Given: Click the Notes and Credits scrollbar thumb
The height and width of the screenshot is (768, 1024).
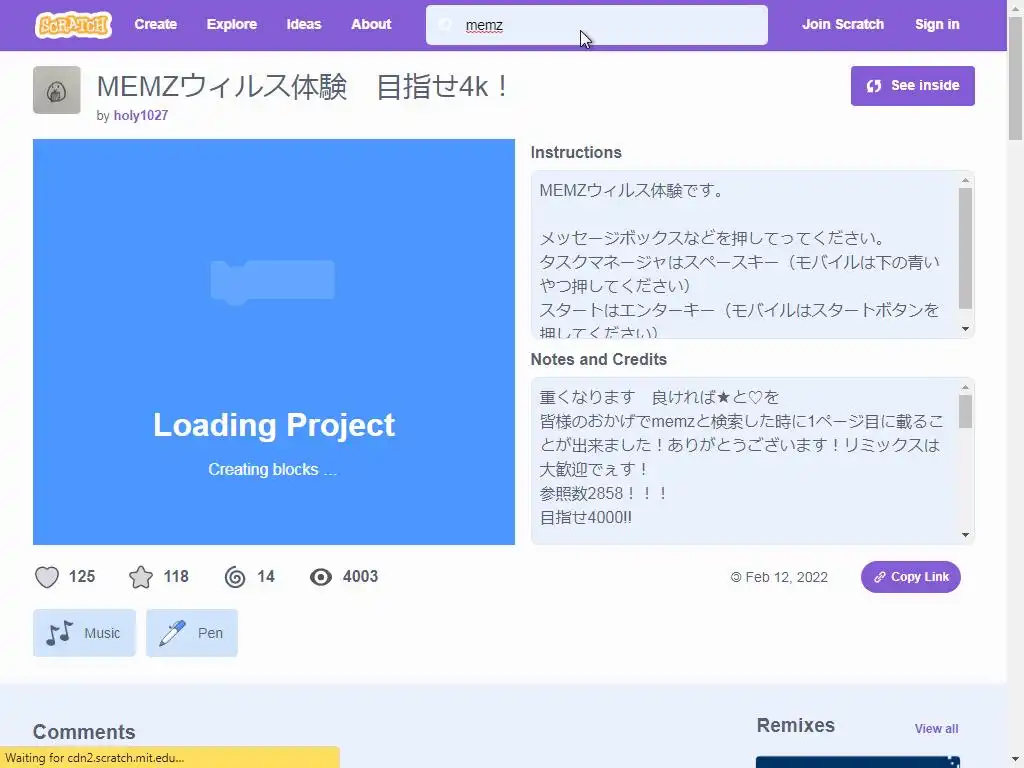Looking at the screenshot, I should coord(965,412).
